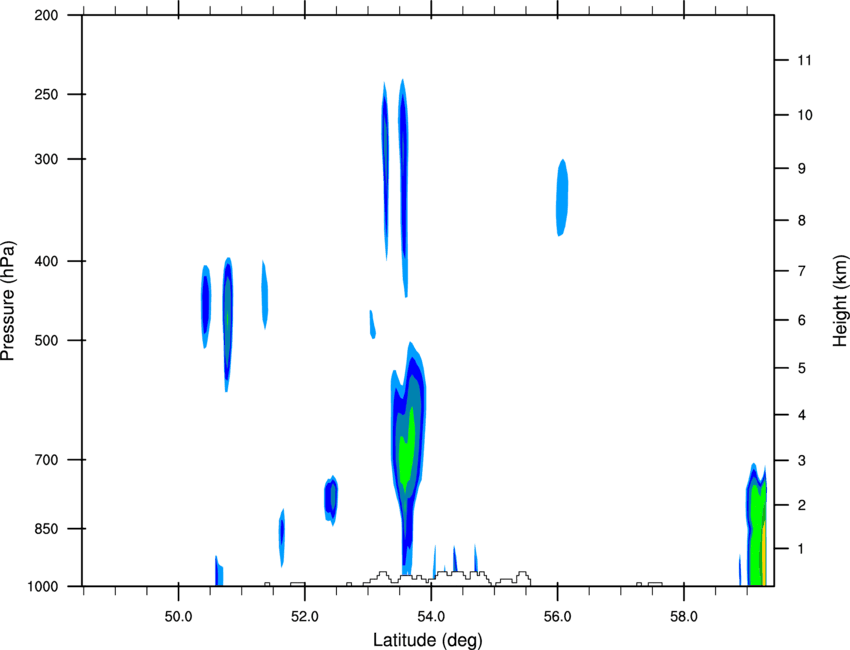The width and height of the screenshot is (850, 650).
Task: Pick the height label 3
Action: (801, 461)
